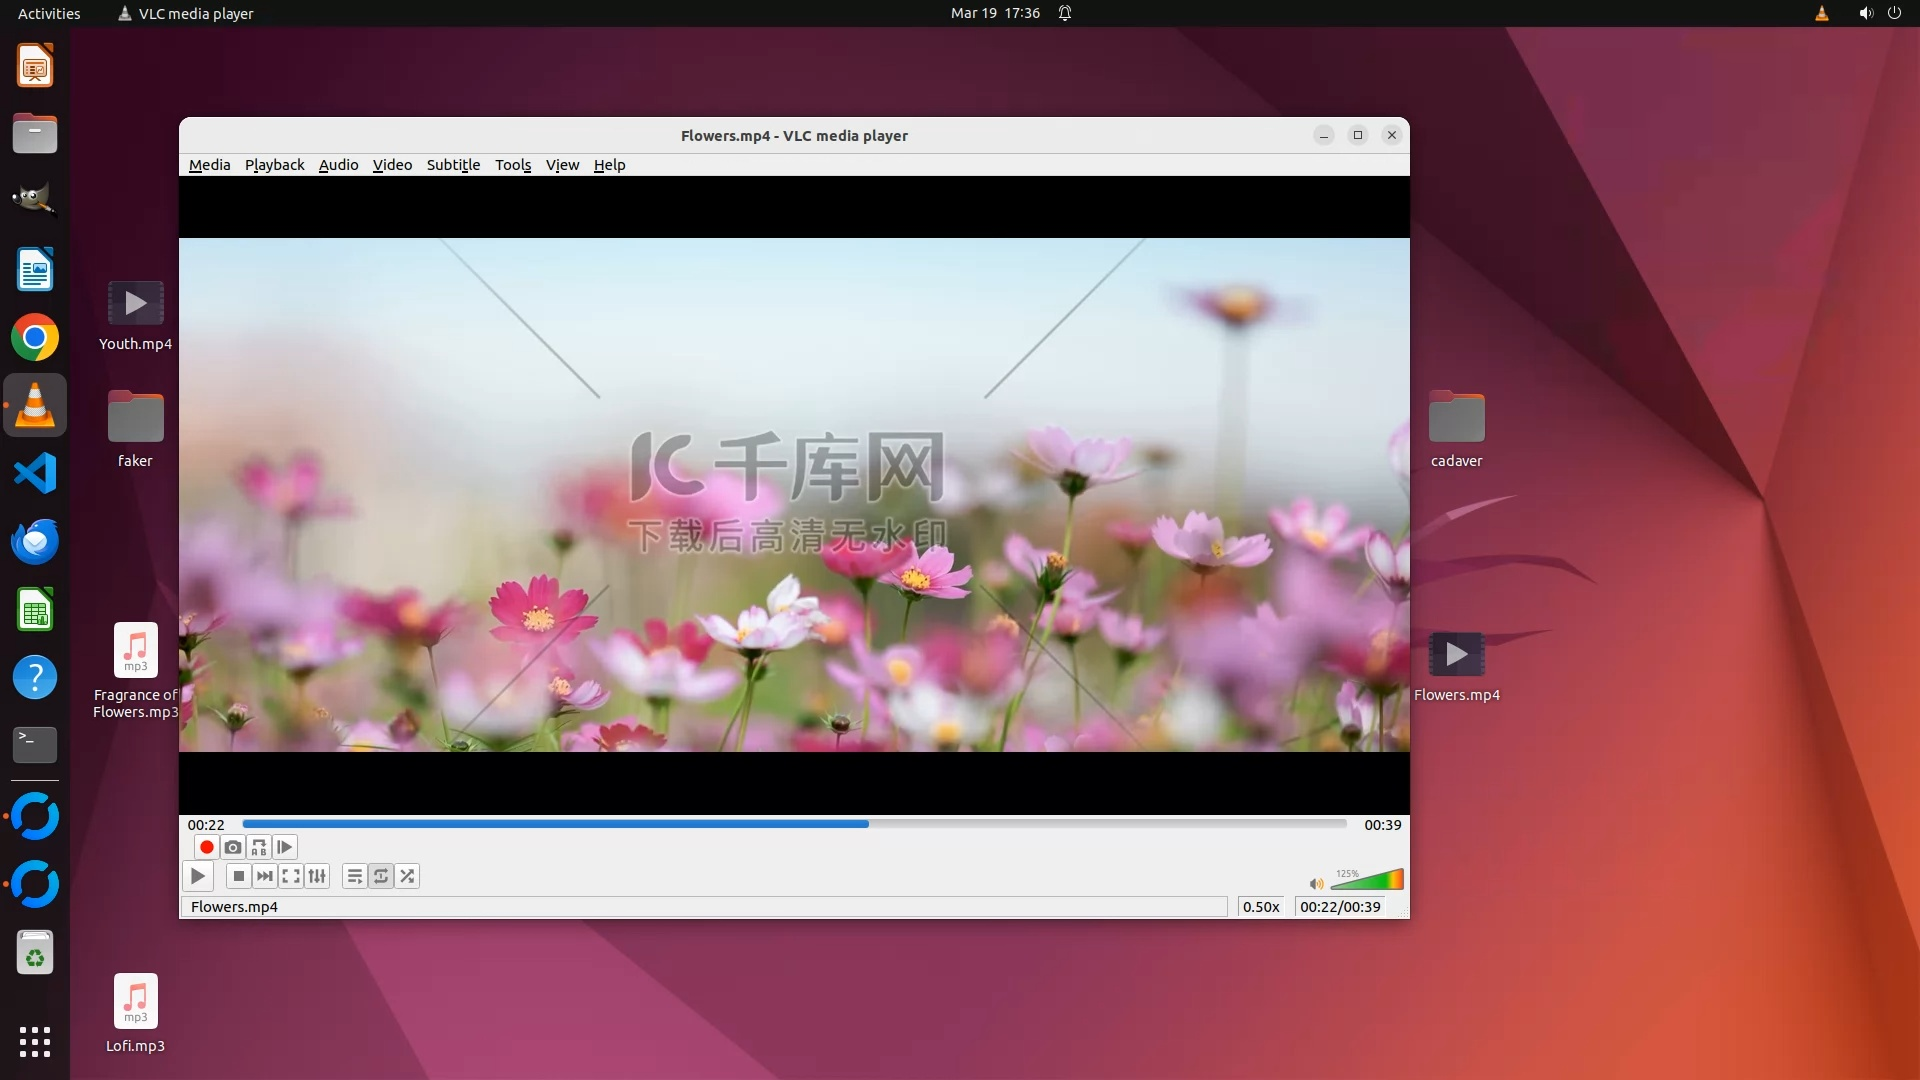Stop playback with the stop button

(238, 876)
